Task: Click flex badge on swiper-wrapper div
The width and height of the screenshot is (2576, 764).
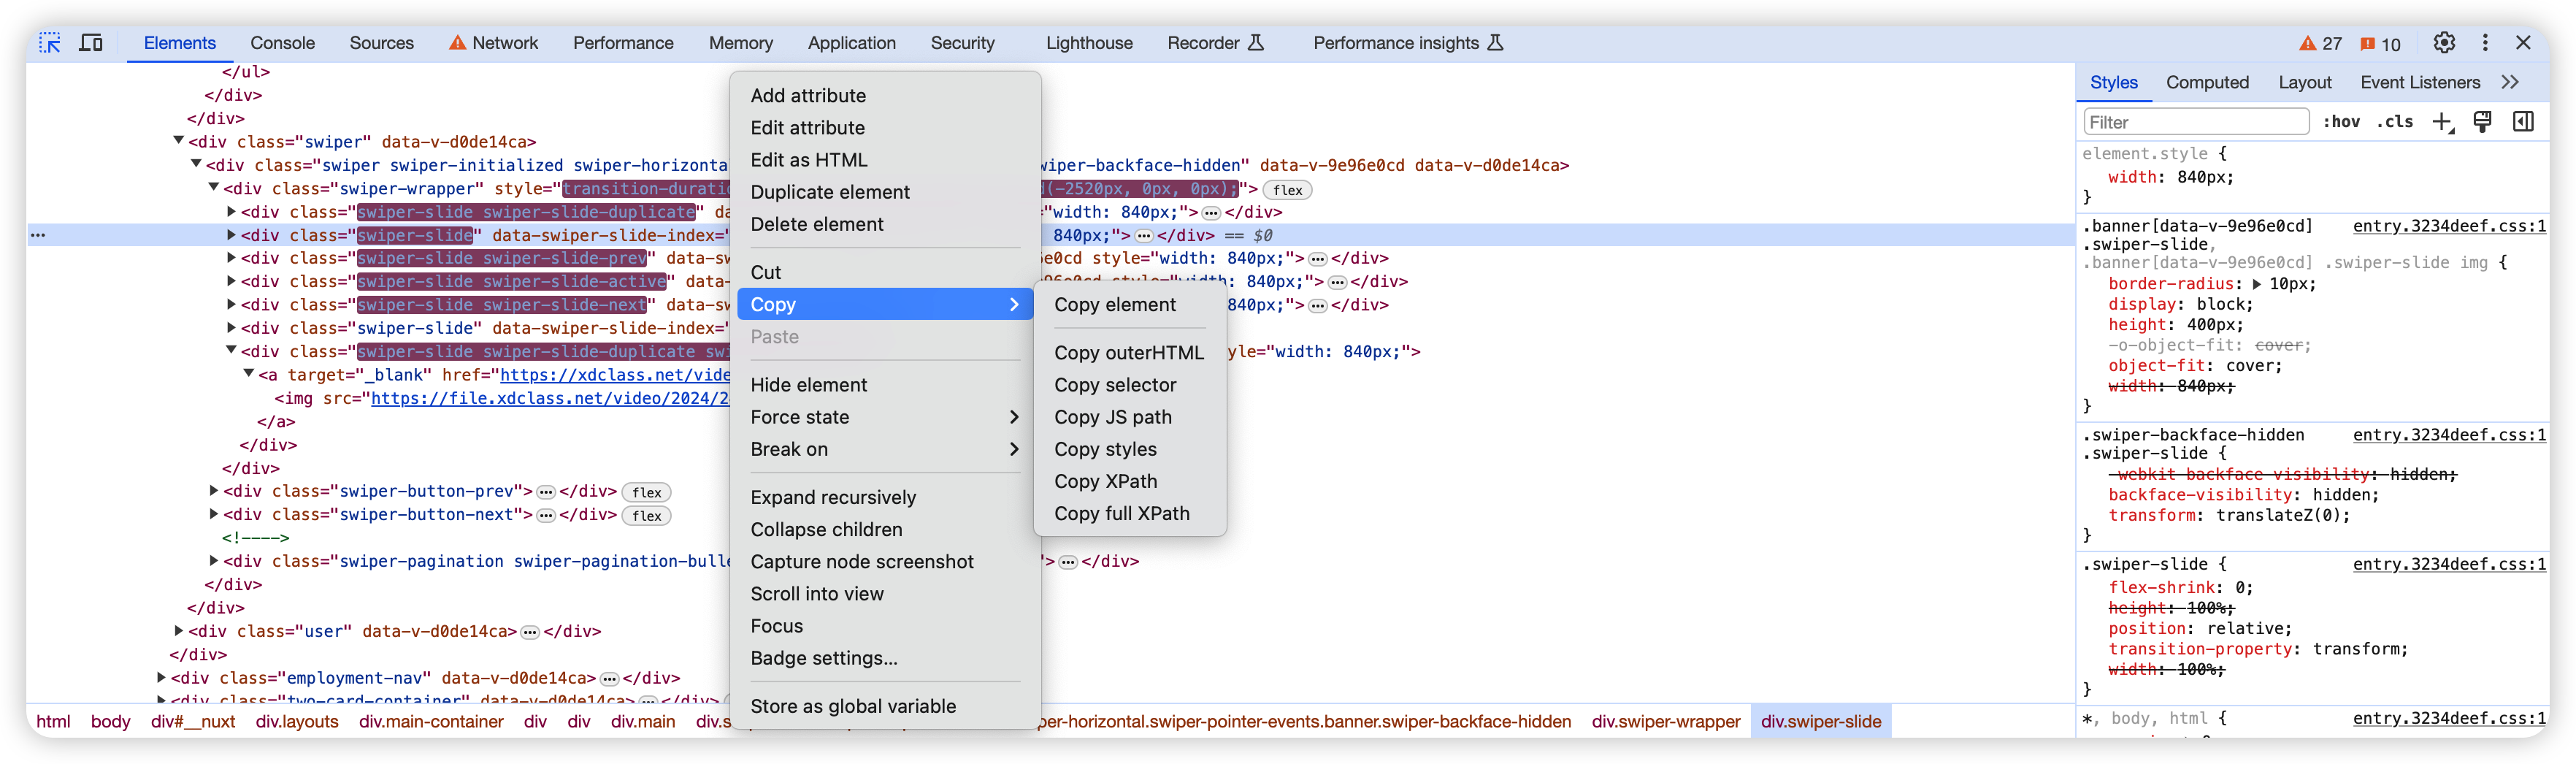Action: pyautogui.click(x=1288, y=190)
